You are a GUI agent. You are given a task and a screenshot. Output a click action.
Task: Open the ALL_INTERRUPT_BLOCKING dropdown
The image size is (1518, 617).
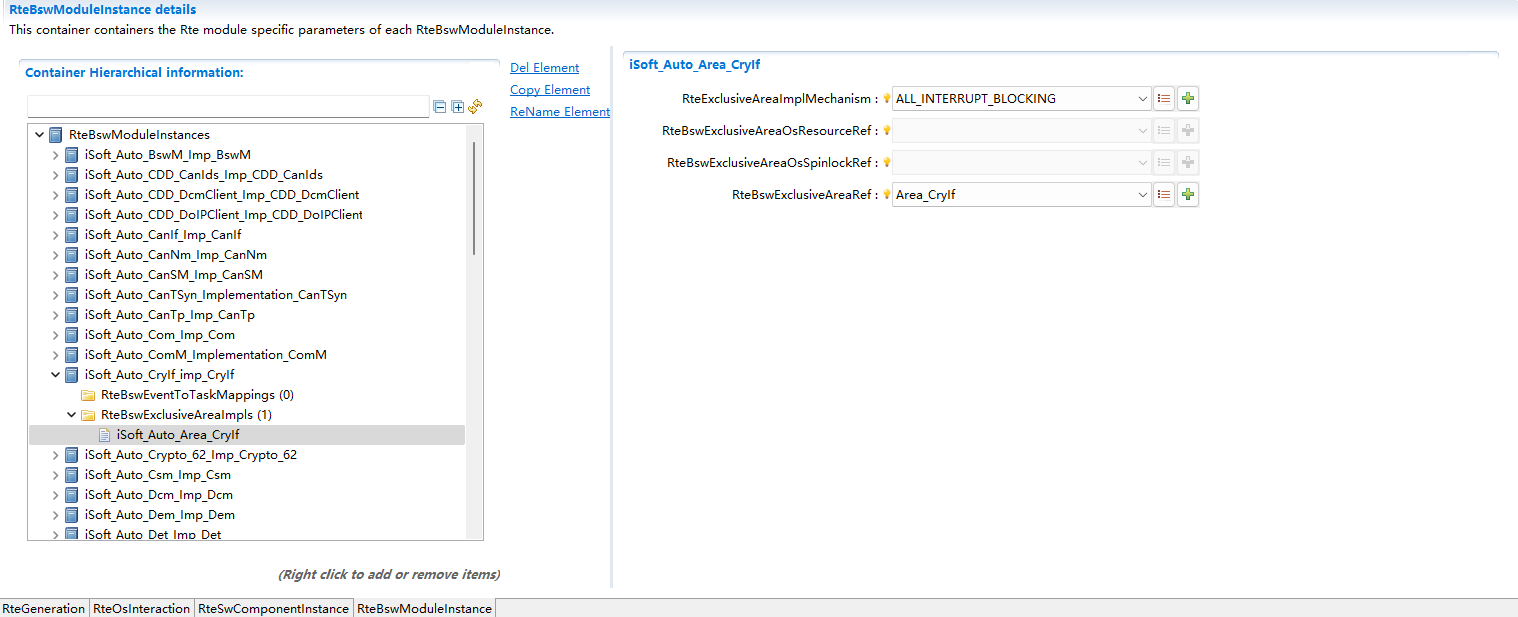[x=1142, y=99]
